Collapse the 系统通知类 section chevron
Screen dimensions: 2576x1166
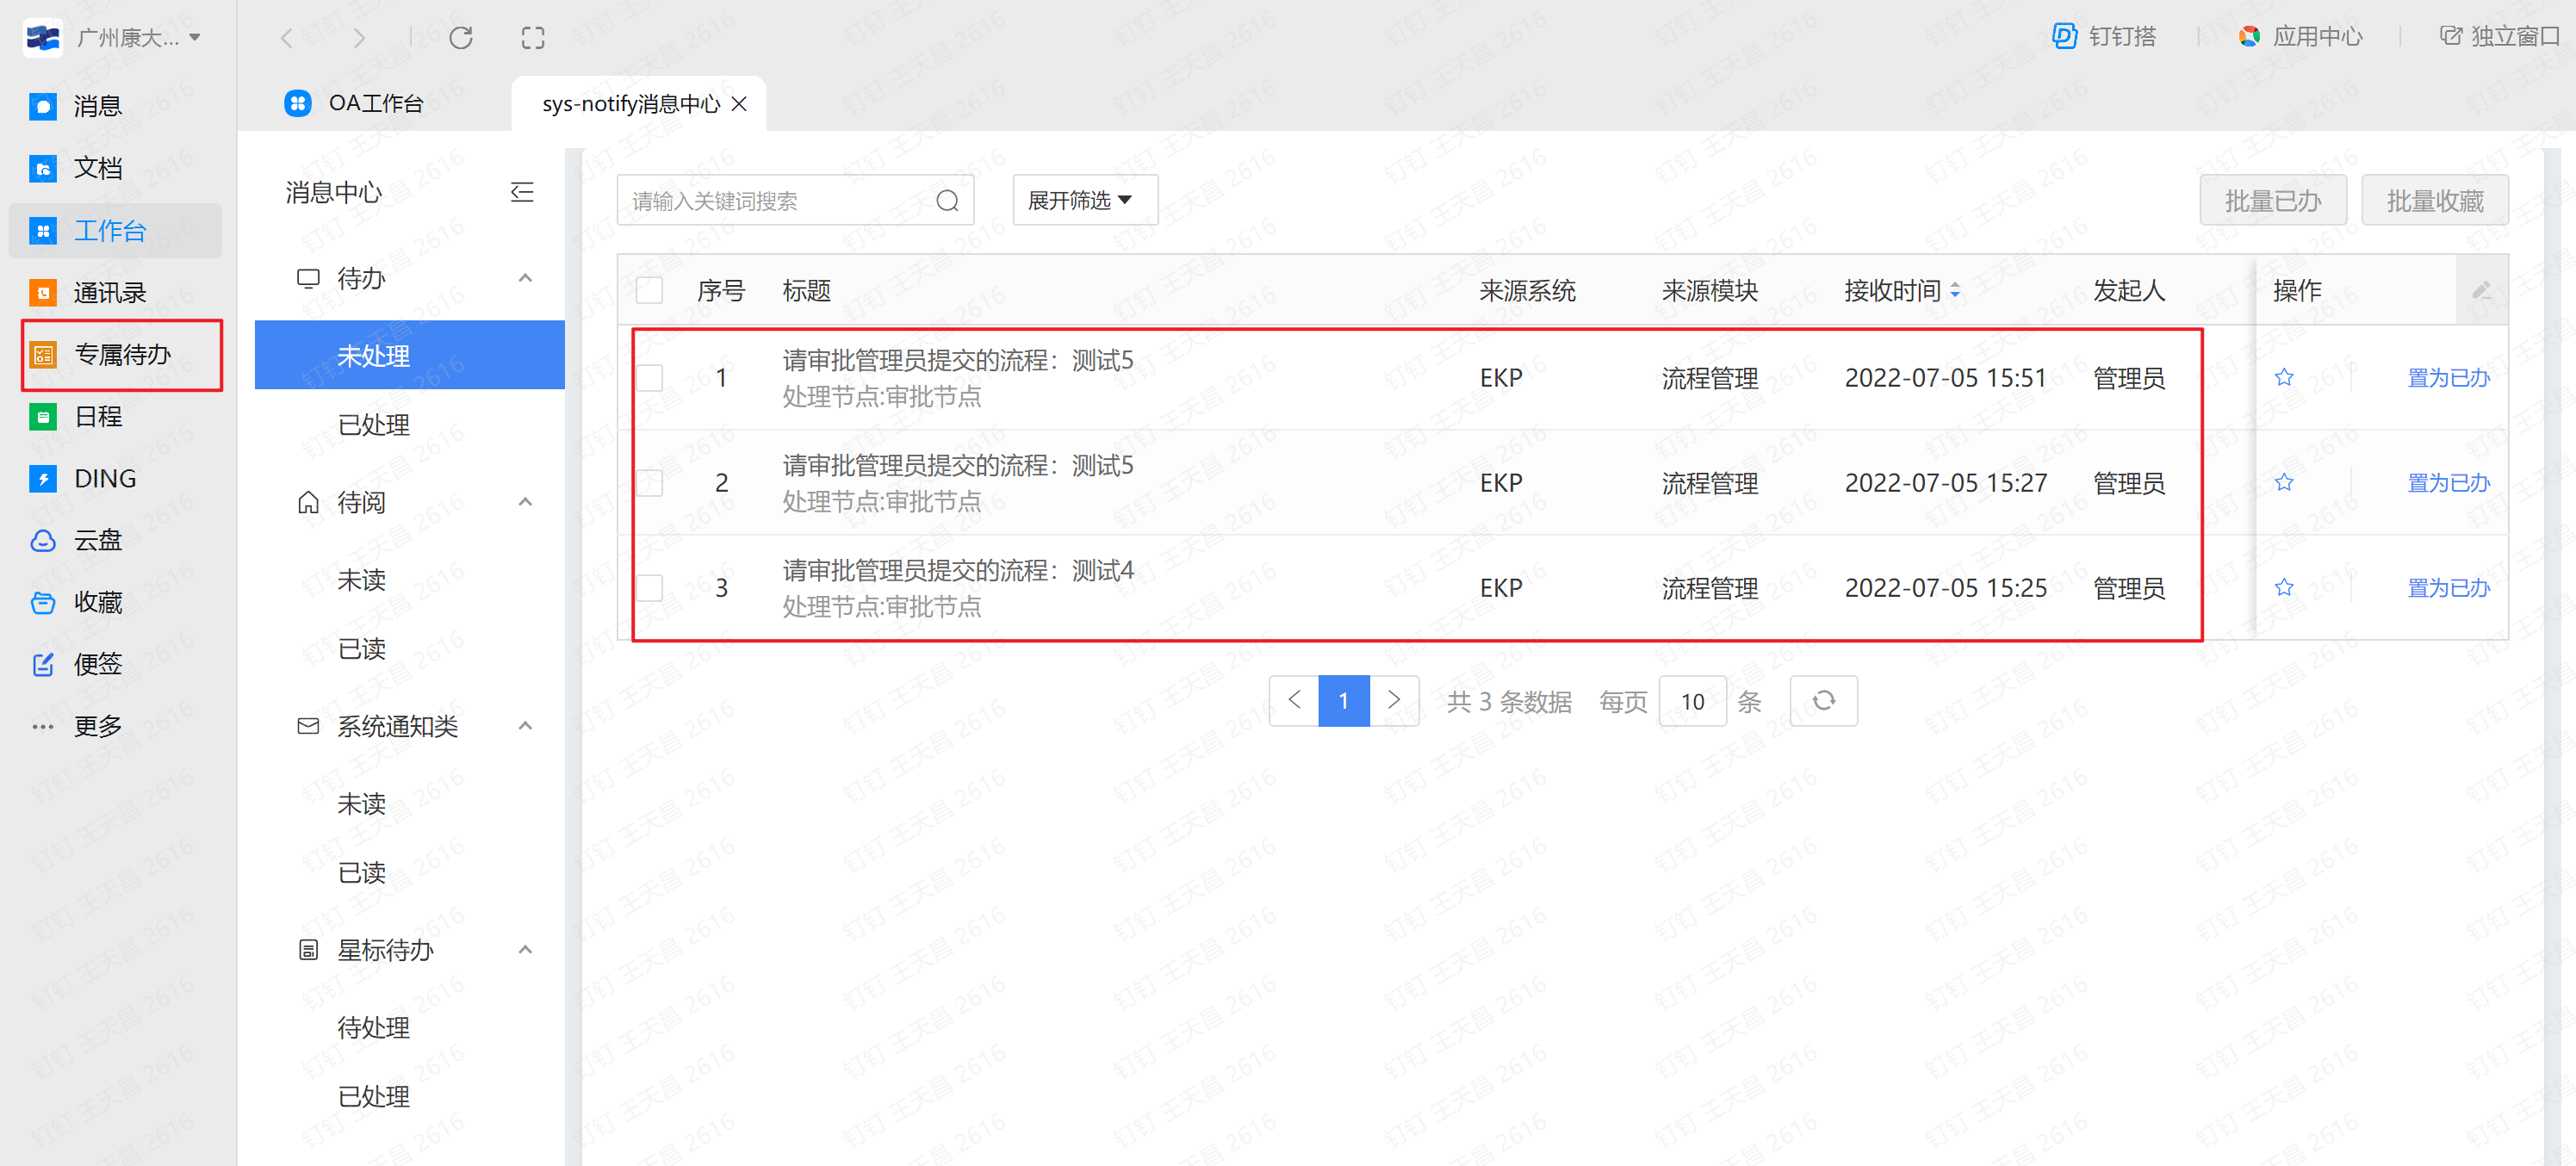(x=525, y=726)
